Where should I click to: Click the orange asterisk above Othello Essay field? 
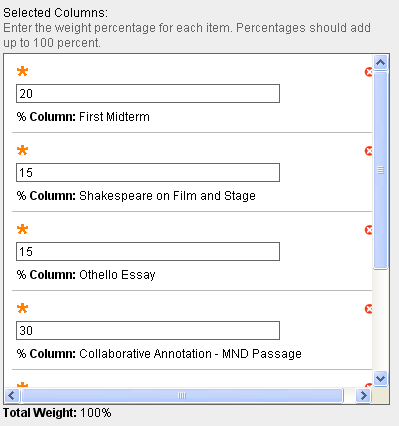click(x=22, y=229)
